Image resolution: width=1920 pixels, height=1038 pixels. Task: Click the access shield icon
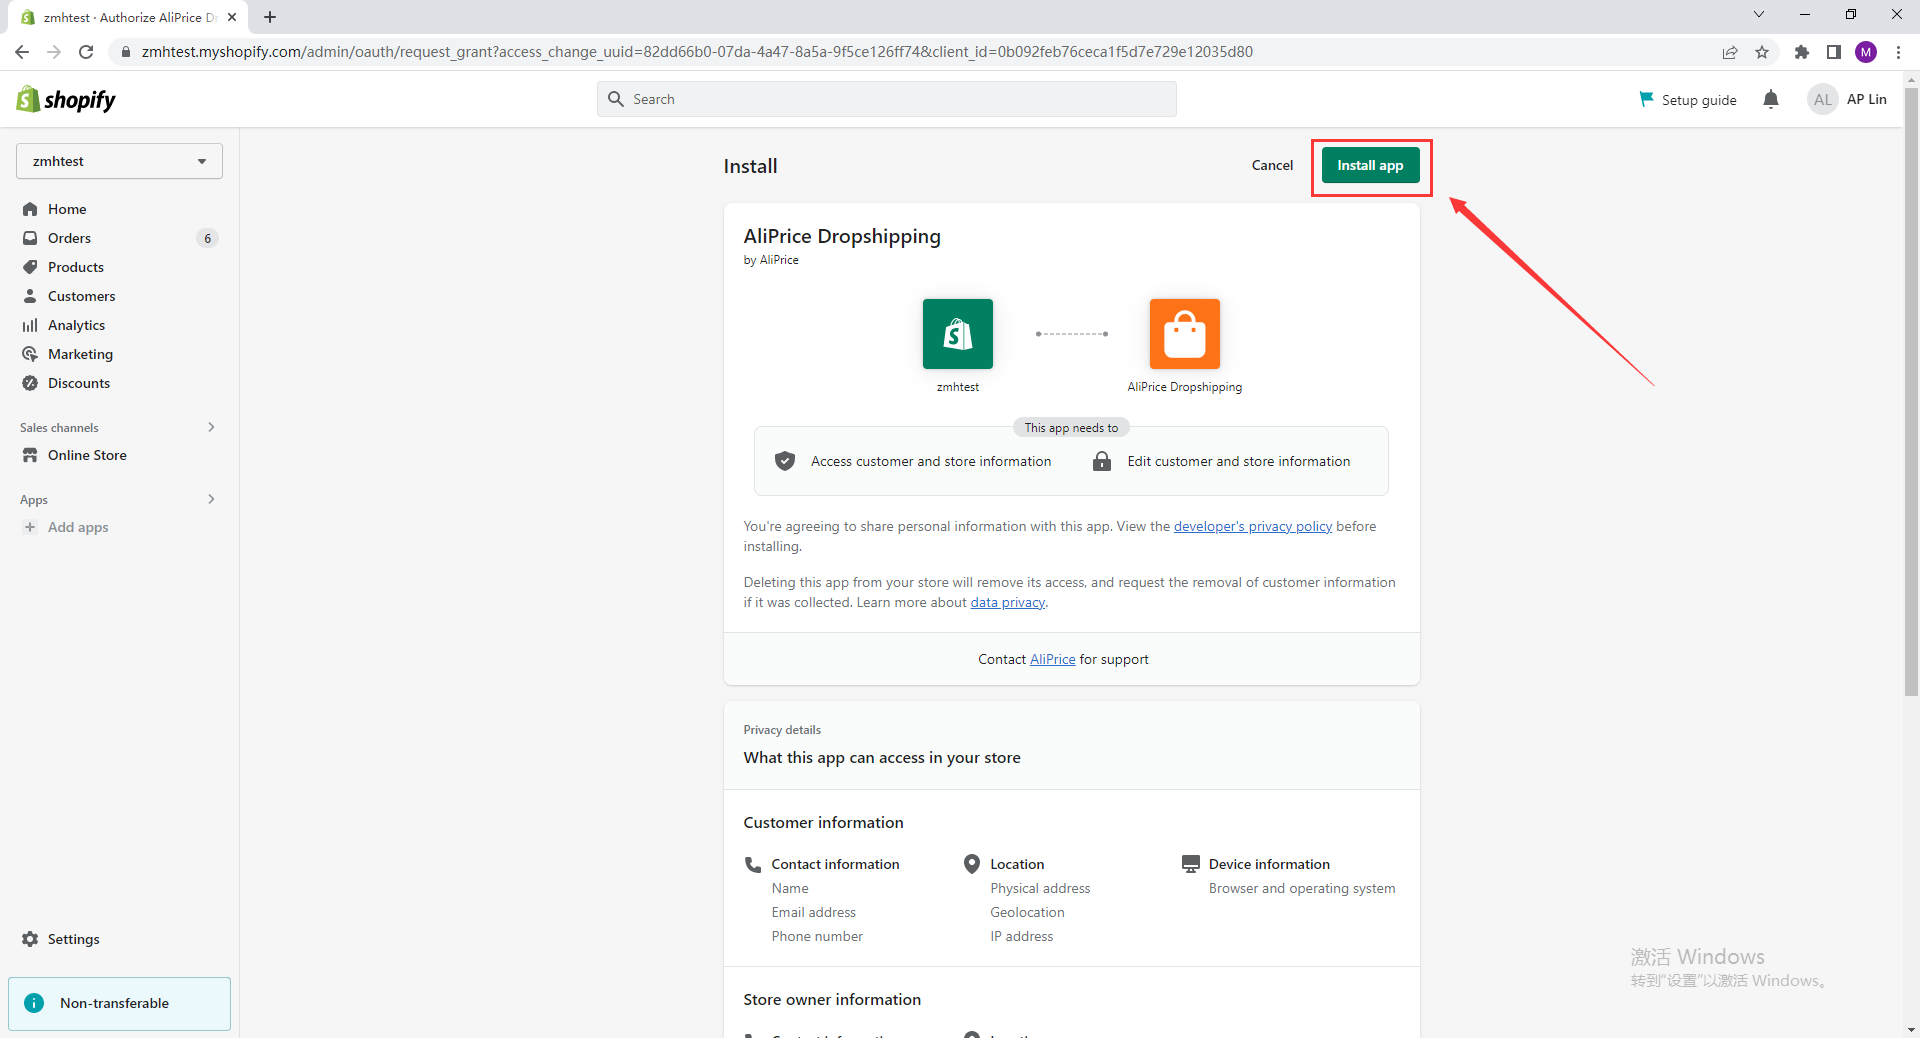click(785, 461)
